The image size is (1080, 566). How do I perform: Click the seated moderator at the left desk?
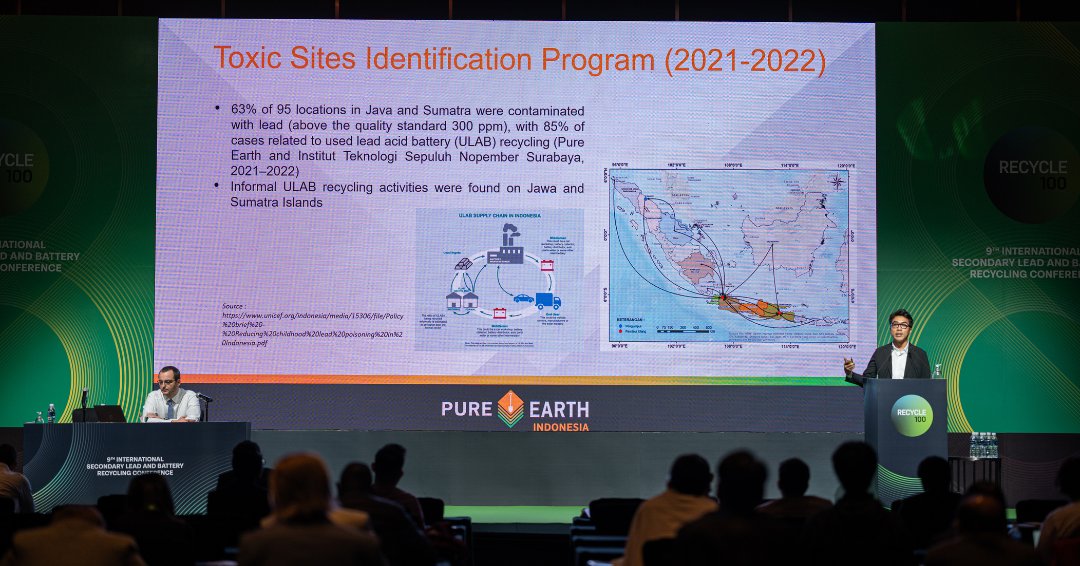pyautogui.click(x=171, y=395)
